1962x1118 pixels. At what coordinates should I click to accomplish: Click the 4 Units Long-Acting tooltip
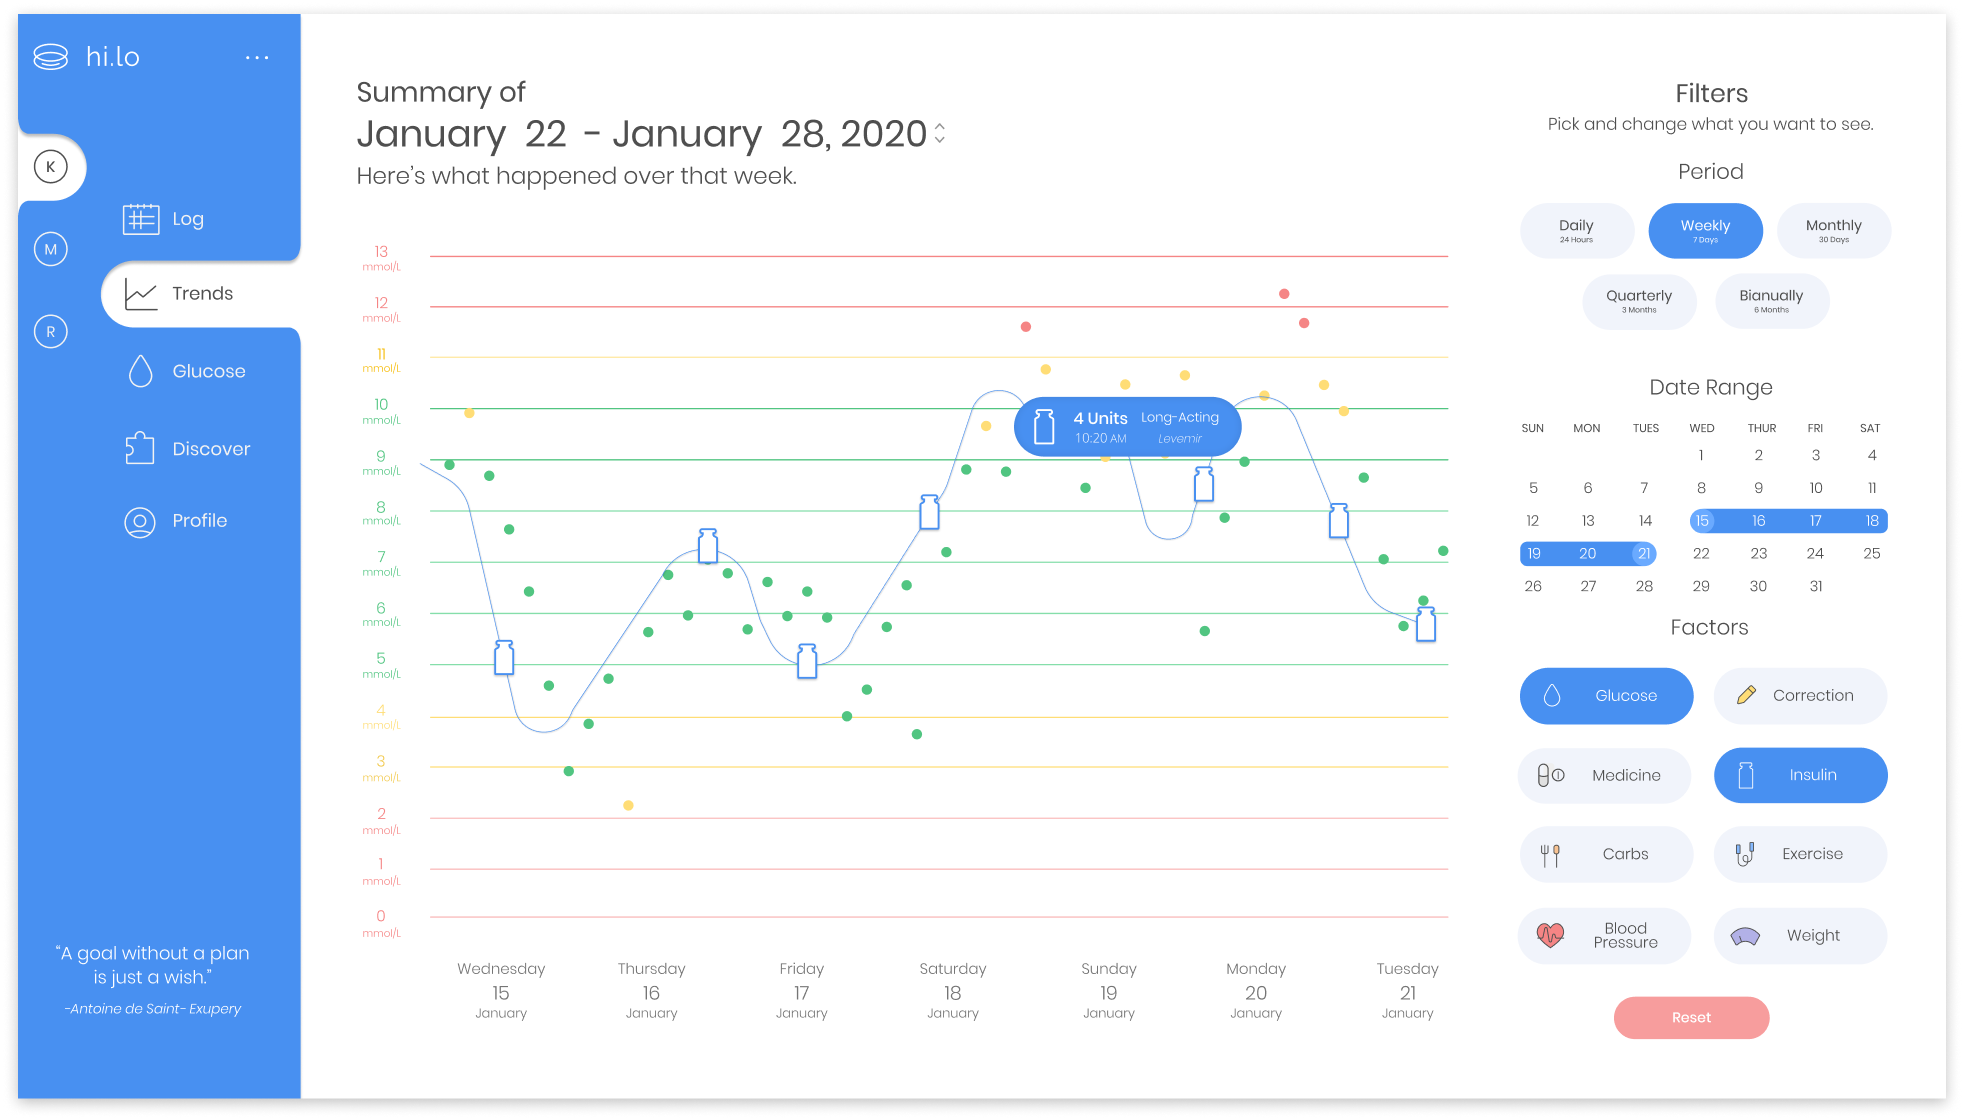point(1128,427)
